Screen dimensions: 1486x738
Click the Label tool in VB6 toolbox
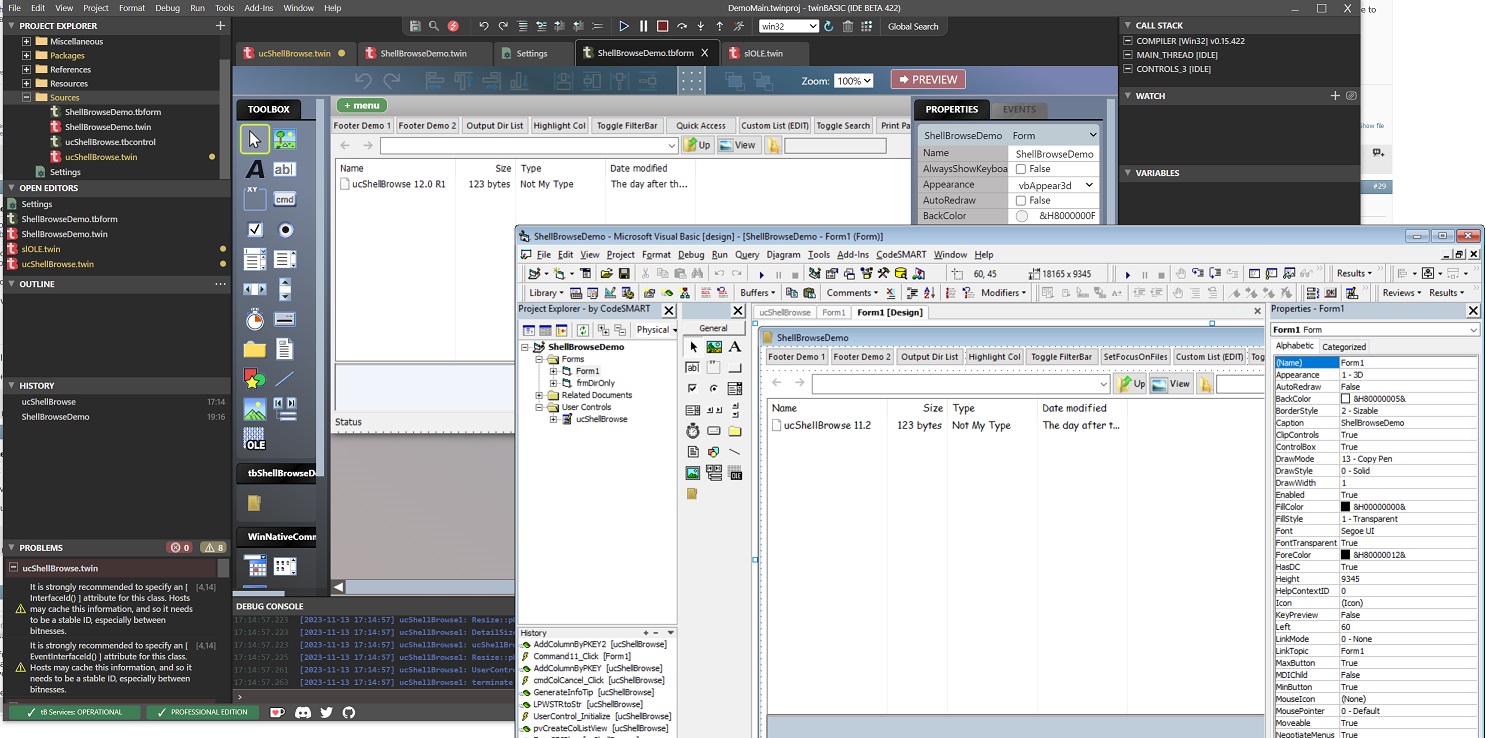point(735,347)
